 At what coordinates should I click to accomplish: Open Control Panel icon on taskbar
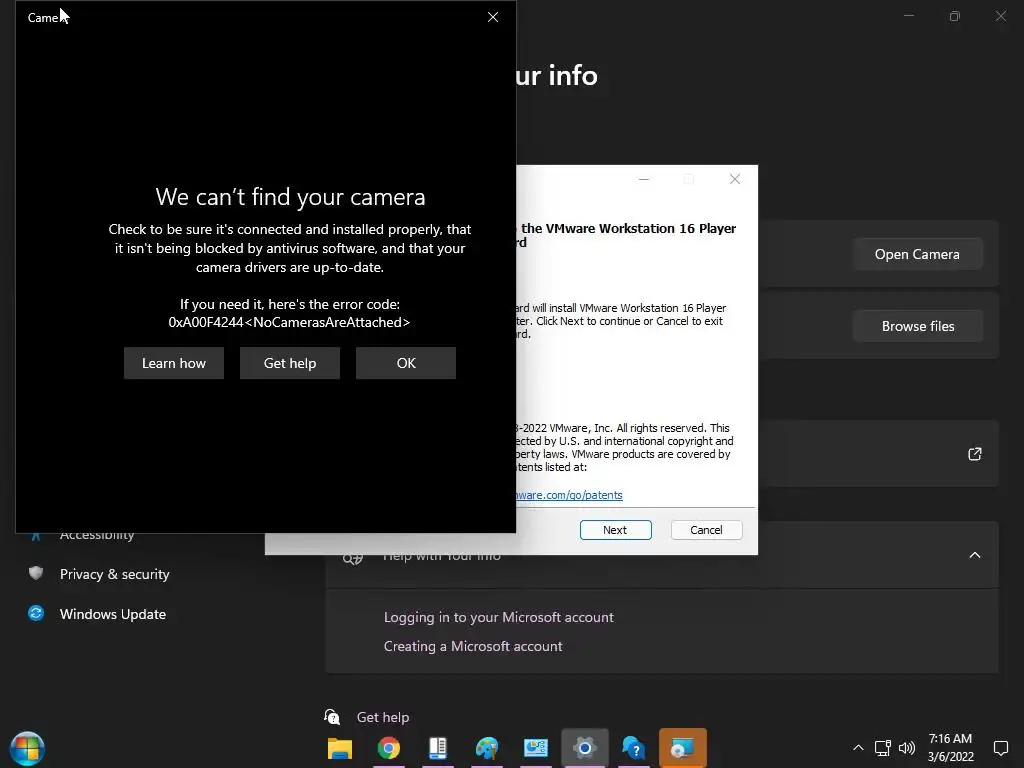pyautogui.click(x=536, y=748)
